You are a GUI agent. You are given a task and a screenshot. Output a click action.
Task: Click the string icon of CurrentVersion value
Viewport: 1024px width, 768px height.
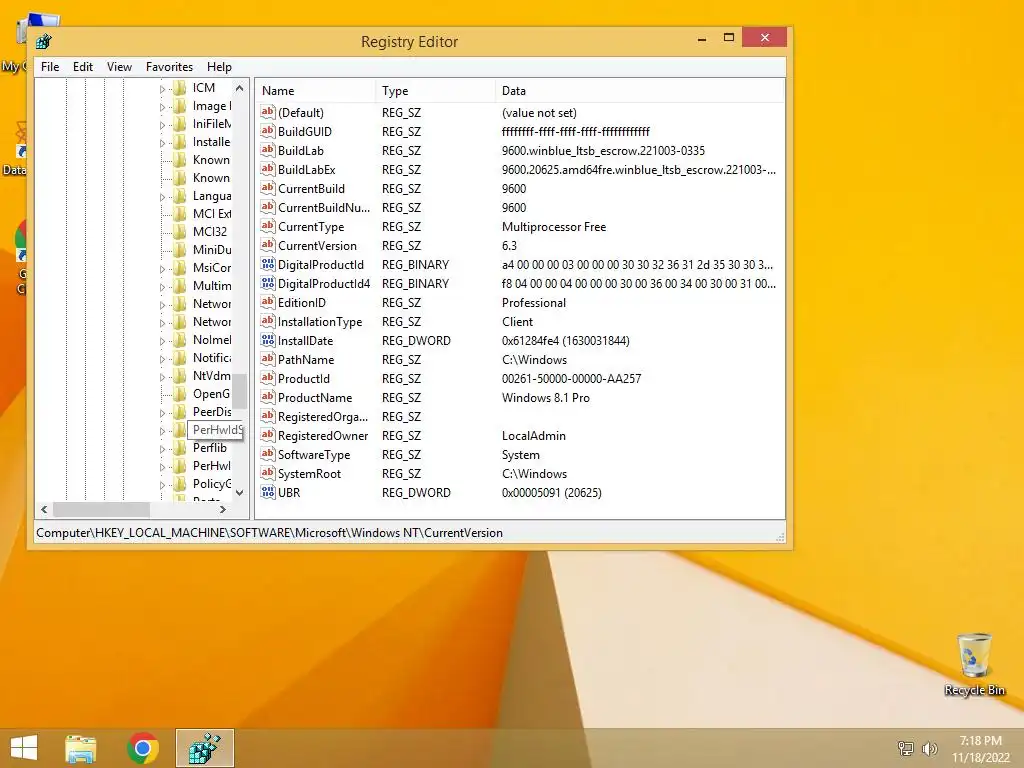(x=268, y=246)
